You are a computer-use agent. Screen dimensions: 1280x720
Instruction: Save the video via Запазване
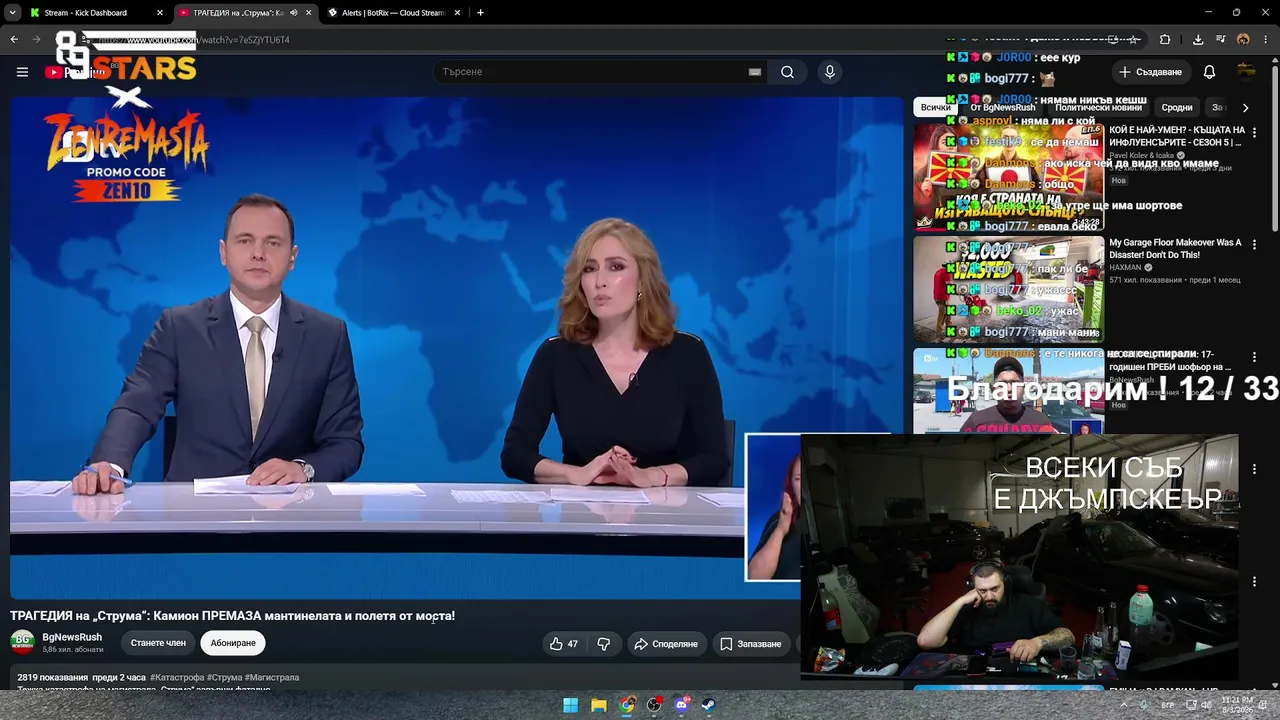[751, 644]
